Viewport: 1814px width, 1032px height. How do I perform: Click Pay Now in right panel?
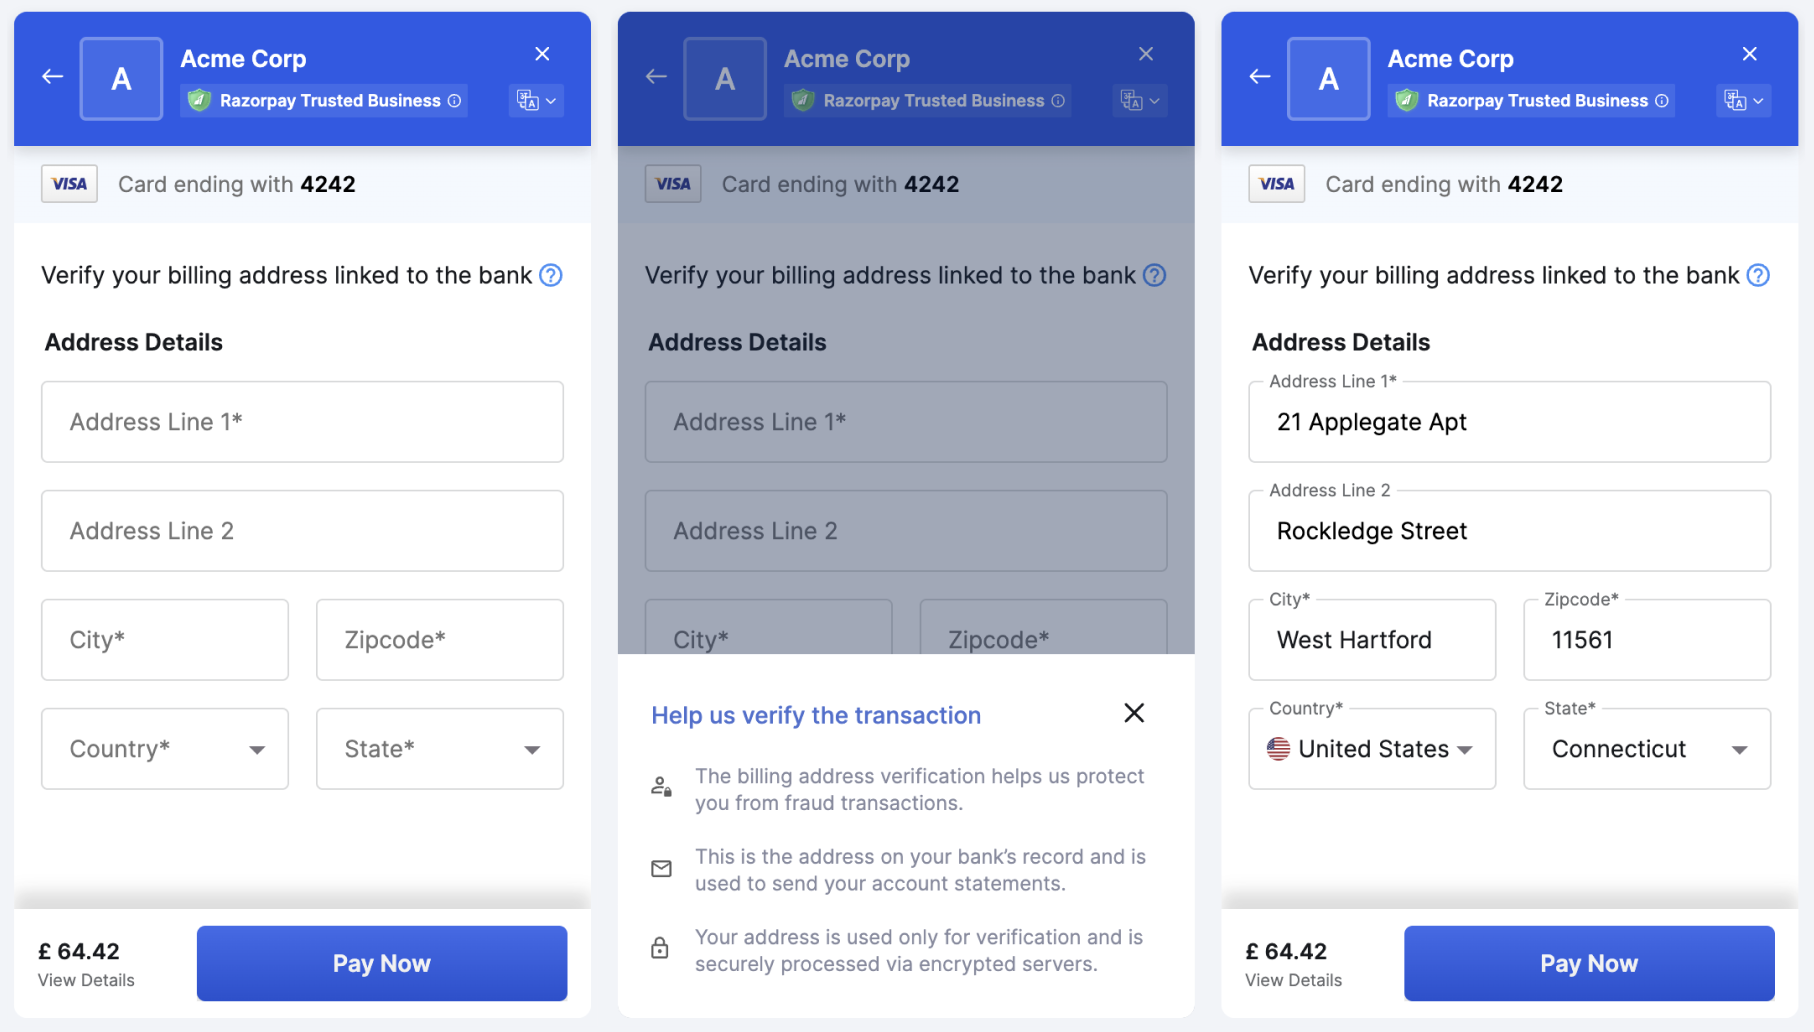pos(1589,963)
